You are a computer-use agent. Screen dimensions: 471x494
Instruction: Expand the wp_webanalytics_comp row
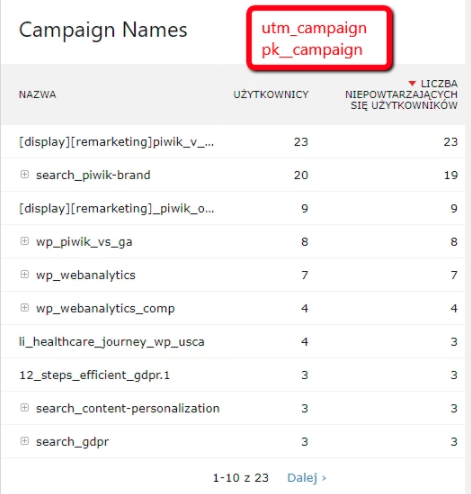point(24,308)
